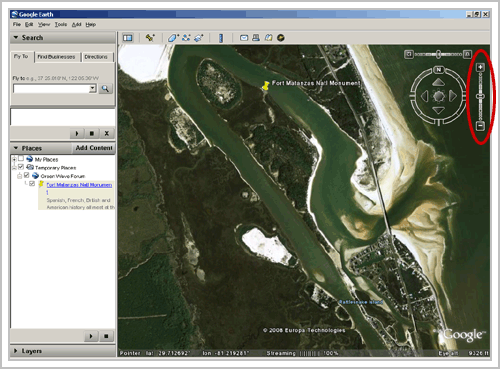Click the zoom out minus button
The image size is (500, 369).
coord(480,126)
